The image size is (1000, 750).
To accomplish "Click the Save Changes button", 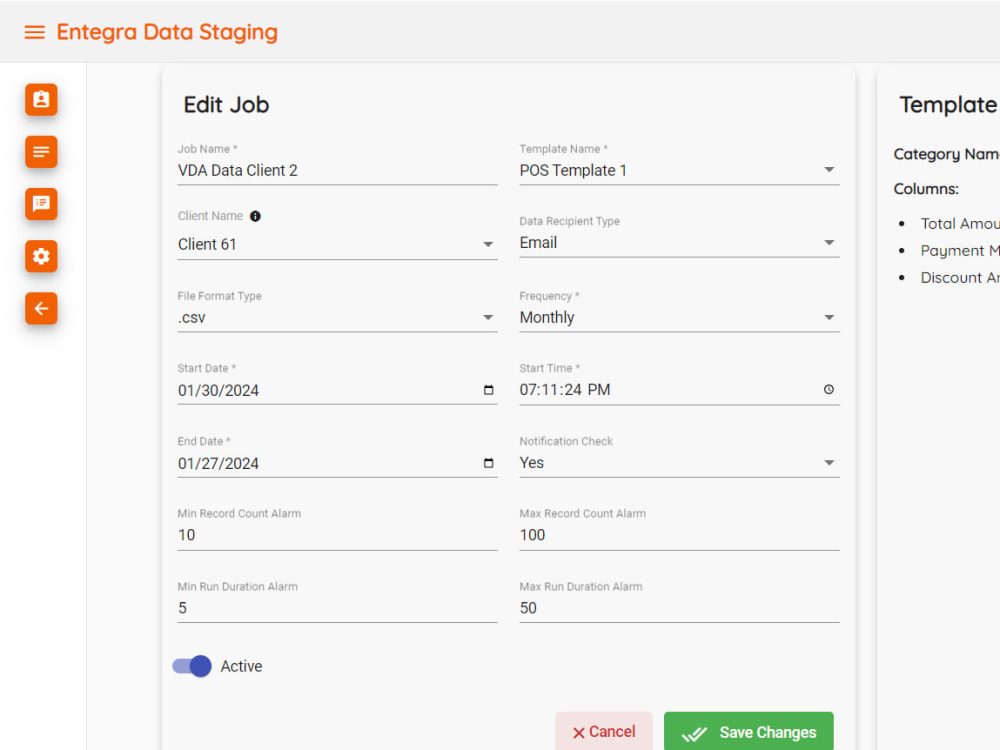I will (x=749, y=732).
